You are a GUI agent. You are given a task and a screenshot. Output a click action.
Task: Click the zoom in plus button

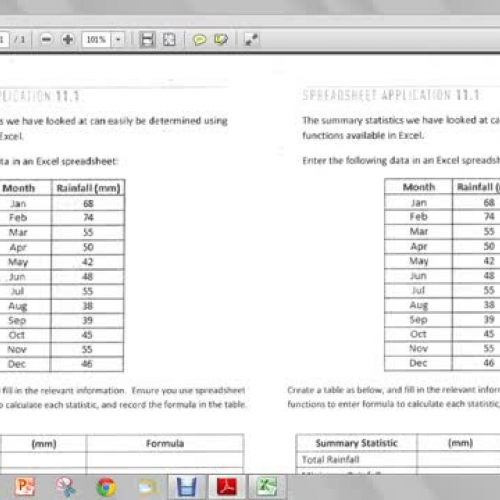(68, 40)
